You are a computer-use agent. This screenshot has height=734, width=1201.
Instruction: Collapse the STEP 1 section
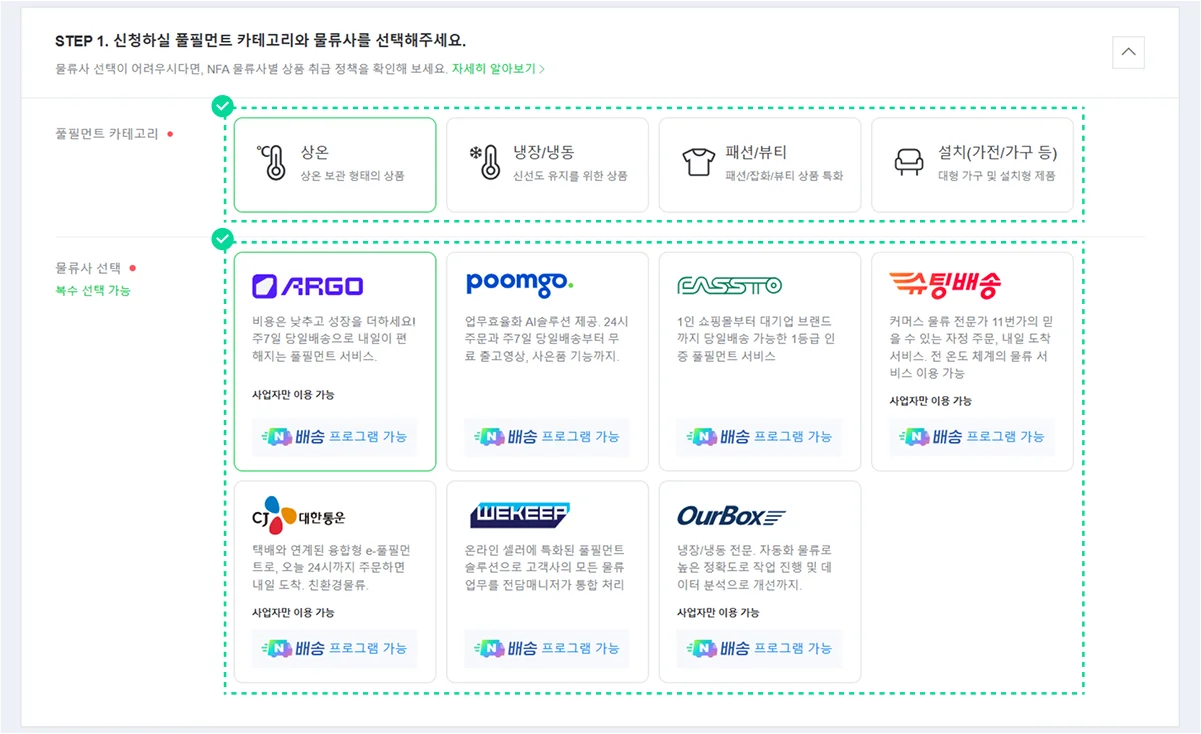click(1128, 52)
